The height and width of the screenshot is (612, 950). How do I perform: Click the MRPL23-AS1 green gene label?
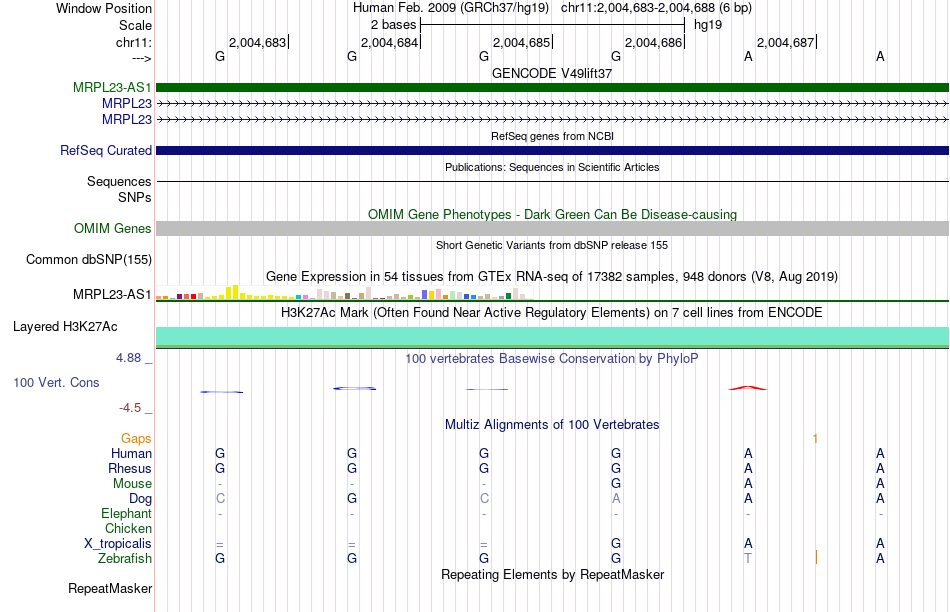pyautogui.click(x=112, y=87)
